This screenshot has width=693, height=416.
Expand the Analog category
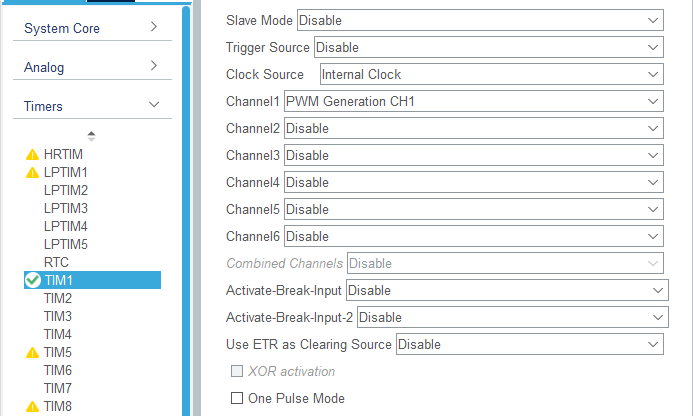click(x=153, y=67)
